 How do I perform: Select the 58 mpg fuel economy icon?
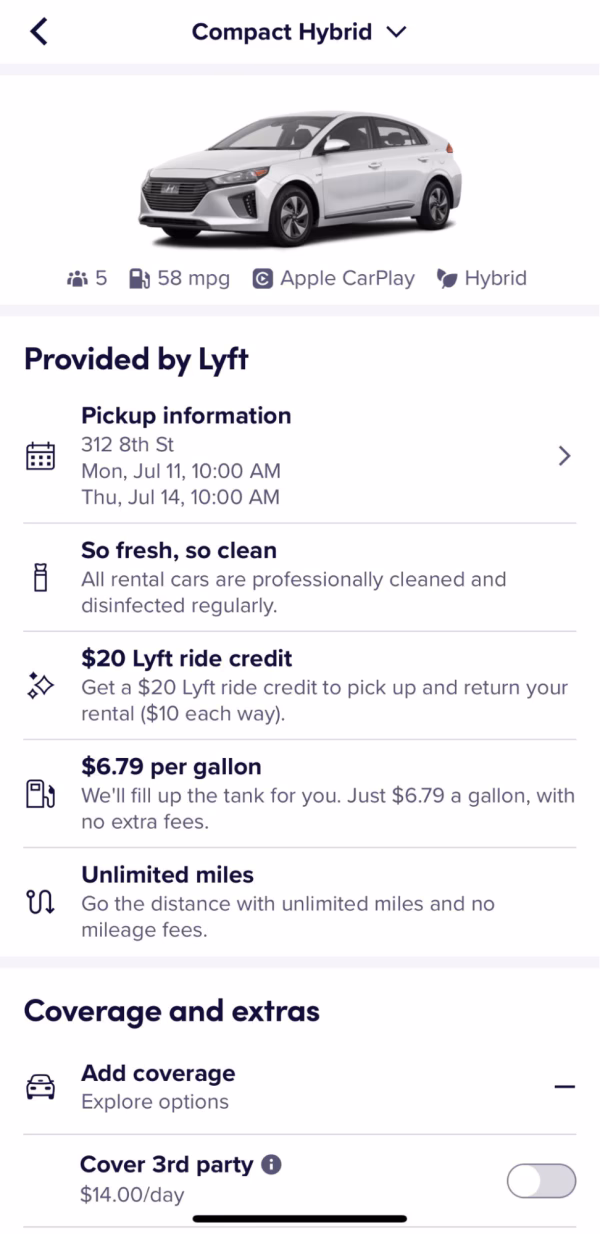pyautogui.click(x=138, y=278)
